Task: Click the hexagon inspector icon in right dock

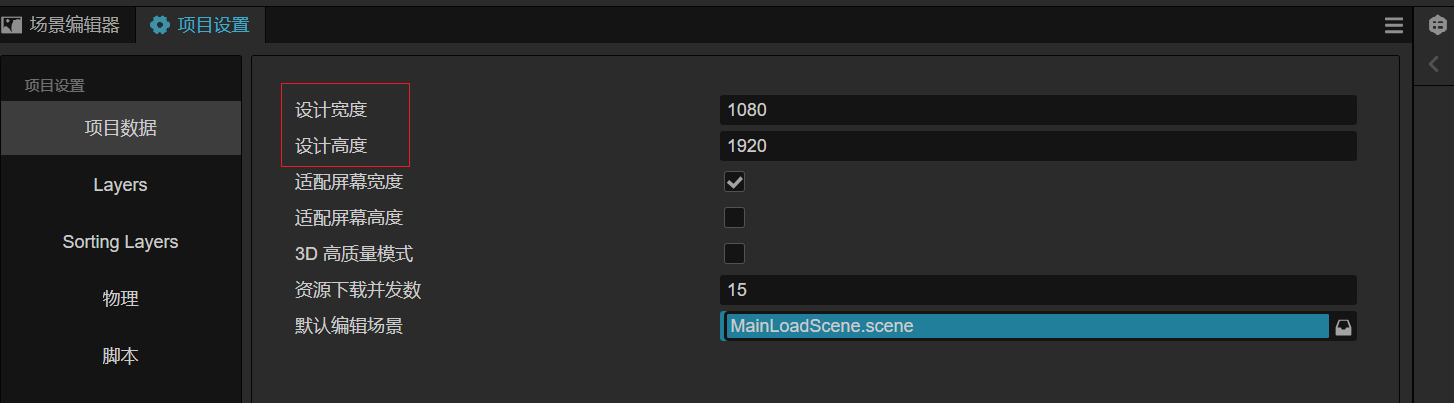Action: coord(1435,26)
